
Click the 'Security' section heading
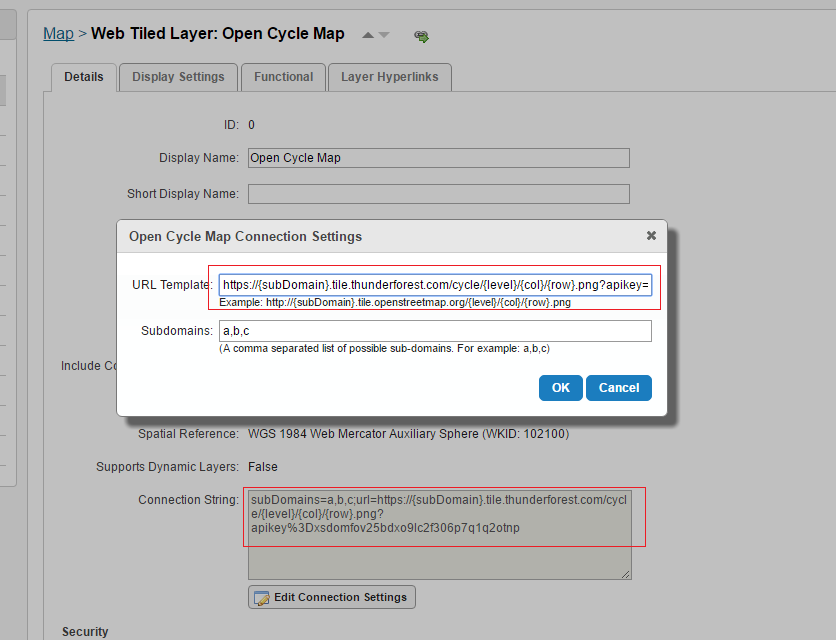pos(85,632)
